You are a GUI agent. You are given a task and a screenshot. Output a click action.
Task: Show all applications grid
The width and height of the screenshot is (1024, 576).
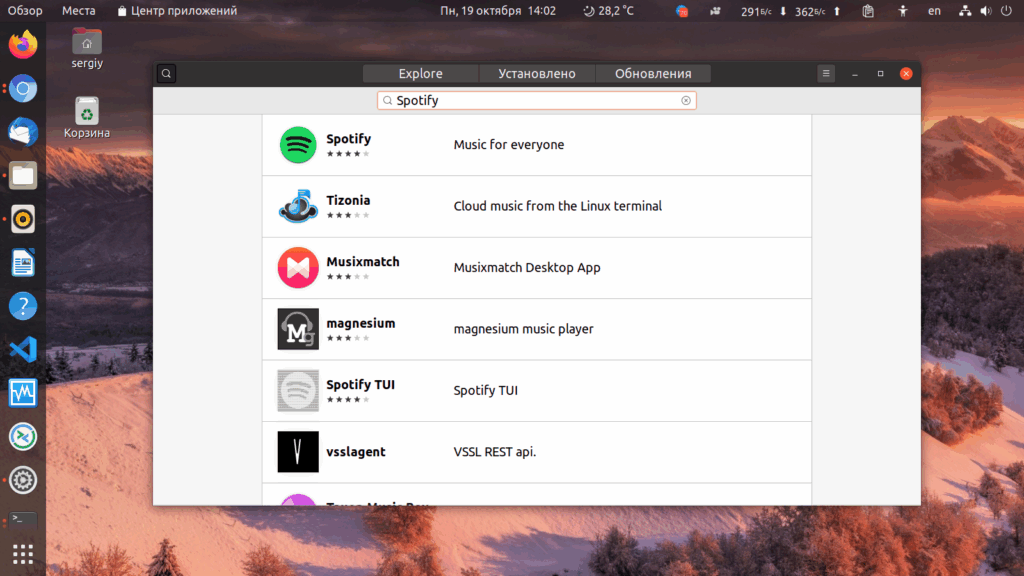[x=23, y=554]
